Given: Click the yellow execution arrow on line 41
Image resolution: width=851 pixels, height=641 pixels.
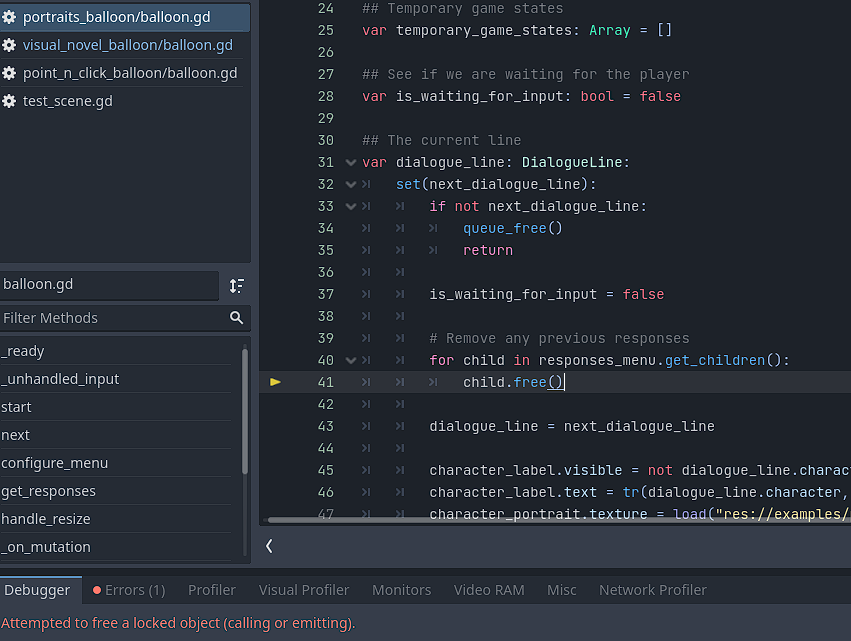Looking at the screenshot, I should [275, 381].
